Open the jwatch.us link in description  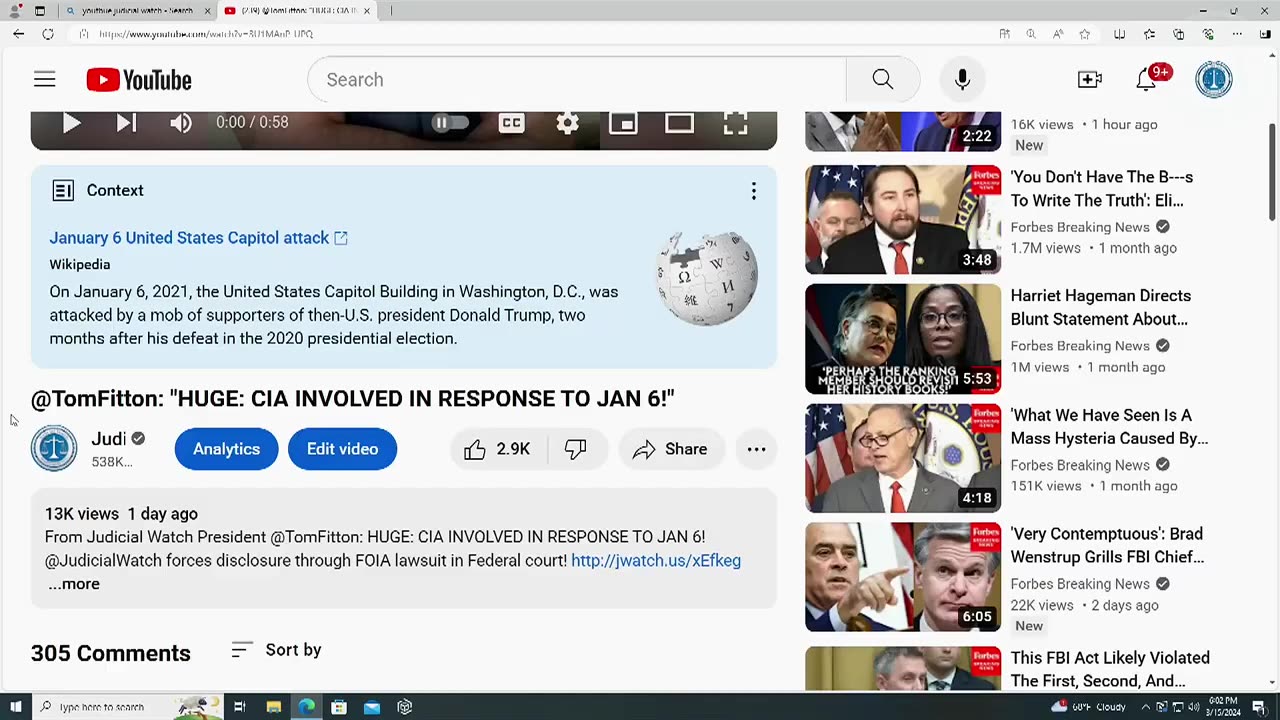(x=656, y=561)
